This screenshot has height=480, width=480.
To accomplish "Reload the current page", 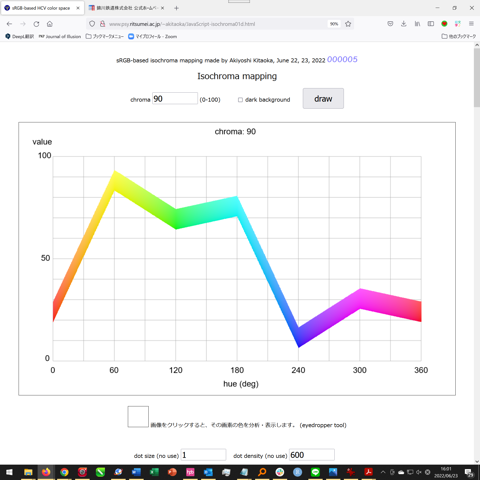I will [36, 24].
